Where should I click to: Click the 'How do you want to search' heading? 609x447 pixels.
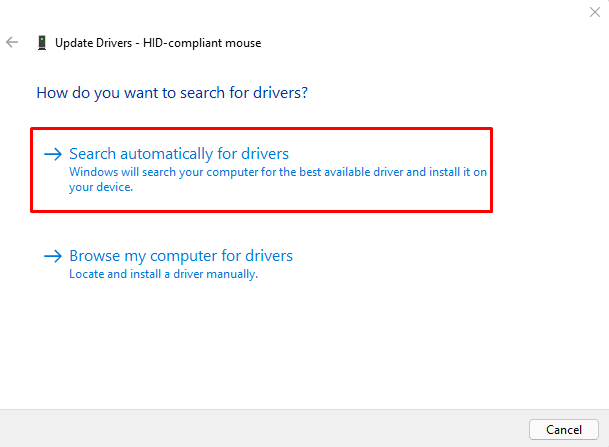pyautogui.click(x=171, y=92)
